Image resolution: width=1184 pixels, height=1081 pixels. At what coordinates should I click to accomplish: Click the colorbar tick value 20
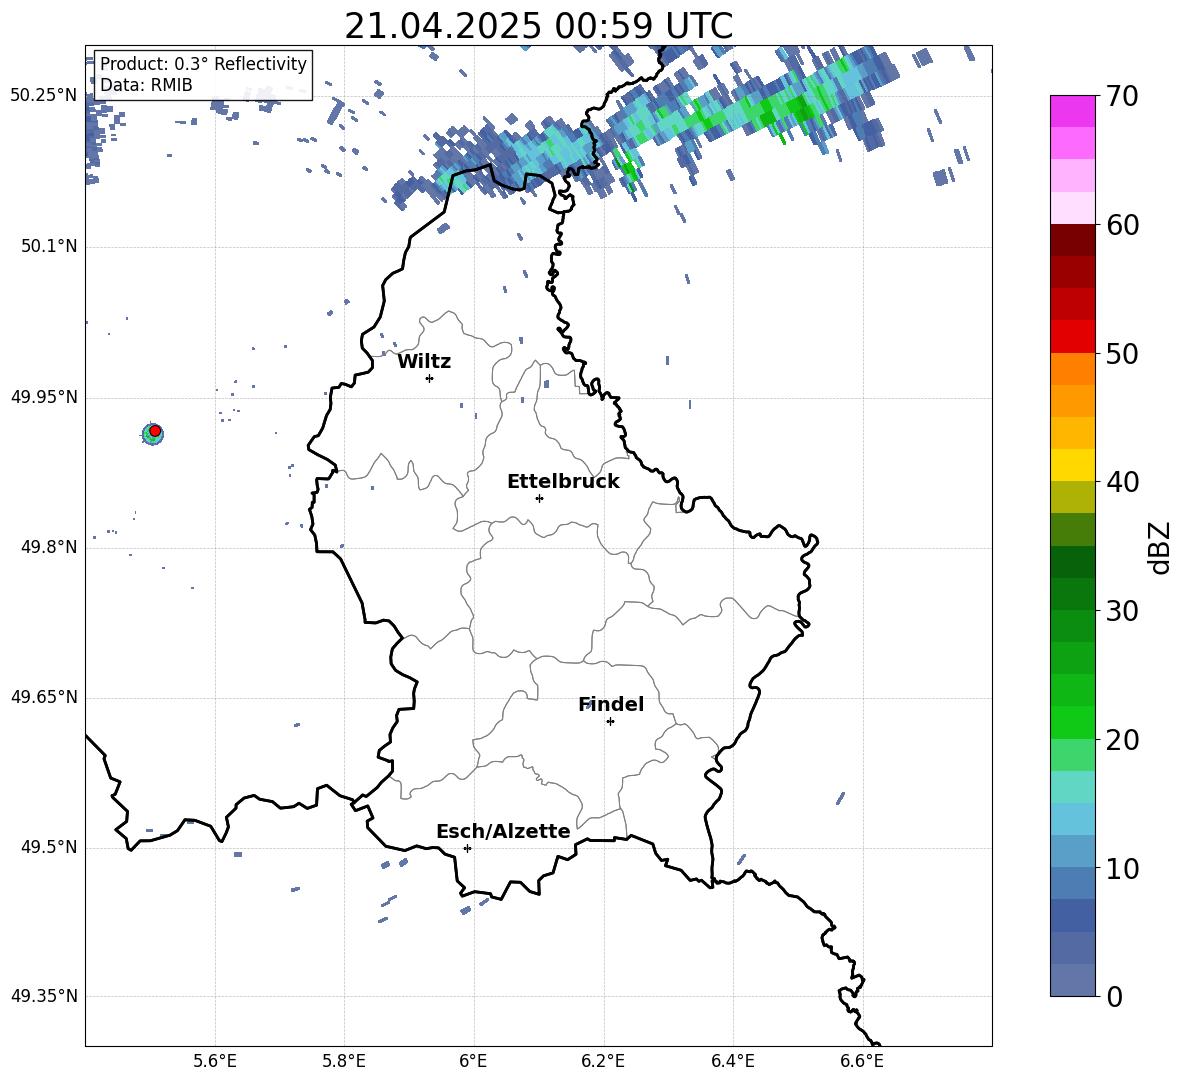(x=1122, y=740)
